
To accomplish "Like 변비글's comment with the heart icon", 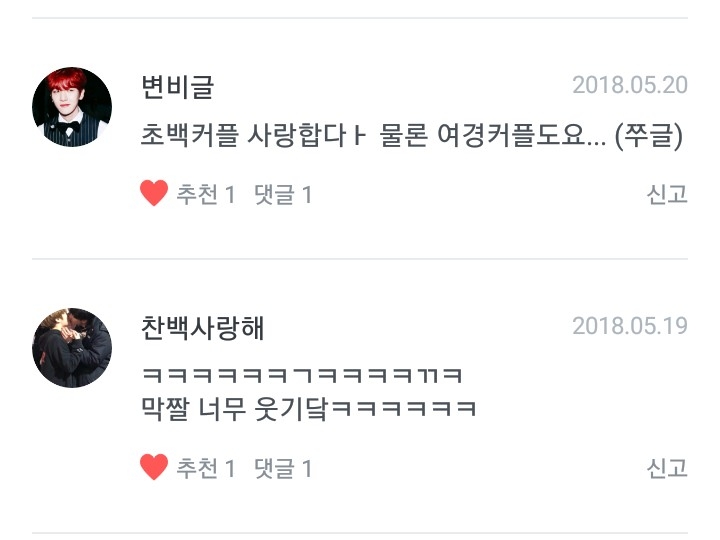I will point(154,193).
